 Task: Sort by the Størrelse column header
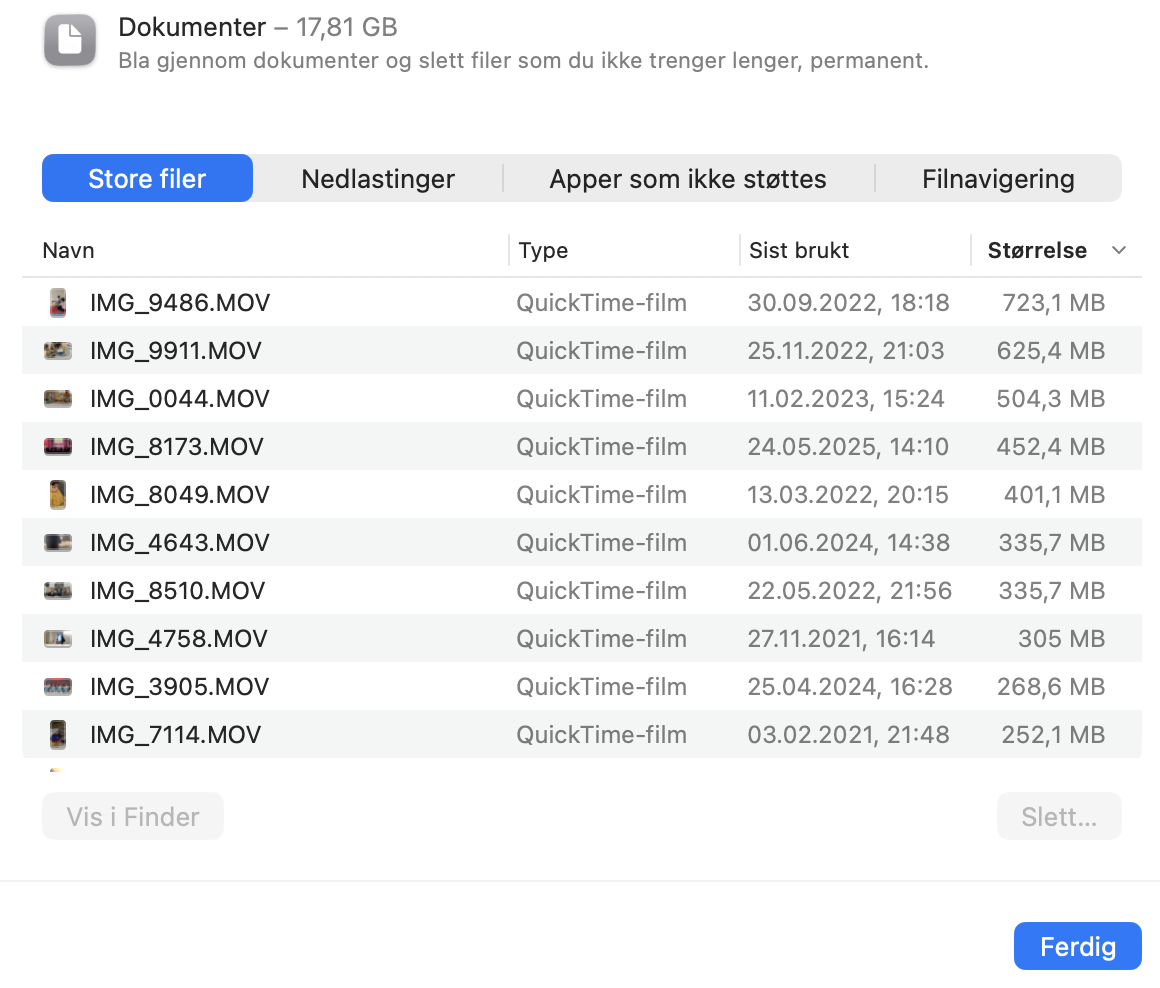coord(1037,250)
